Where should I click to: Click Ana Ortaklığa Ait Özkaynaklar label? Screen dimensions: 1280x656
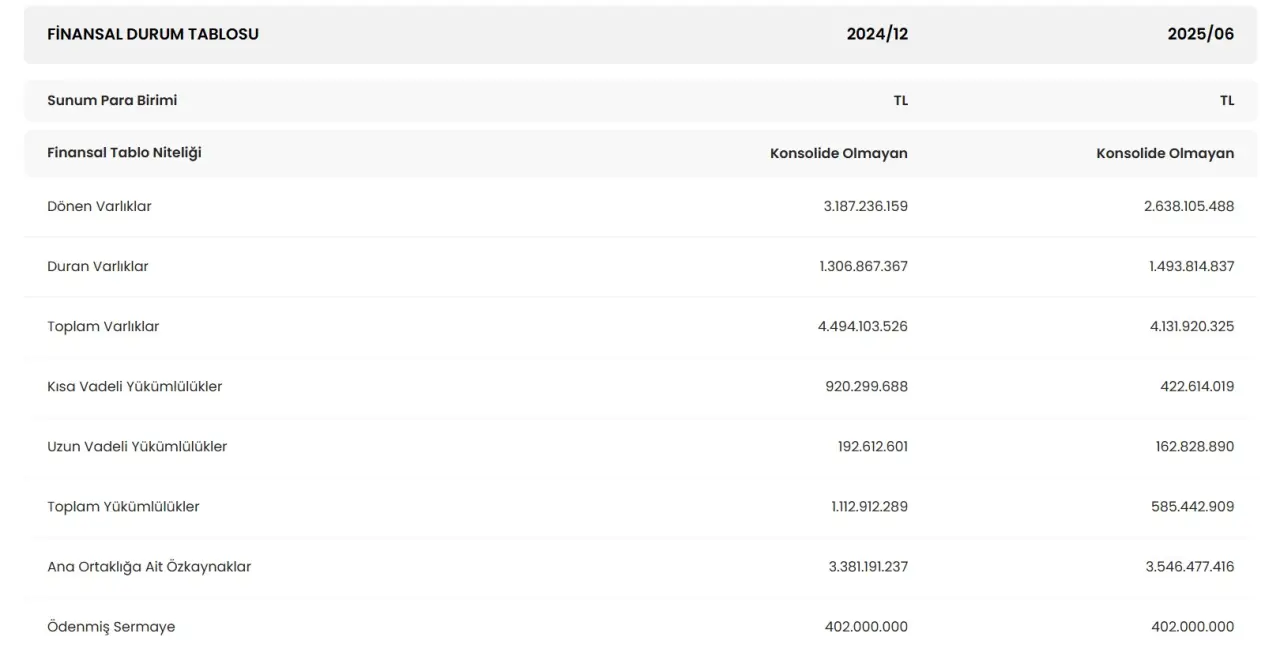(149, 566)
